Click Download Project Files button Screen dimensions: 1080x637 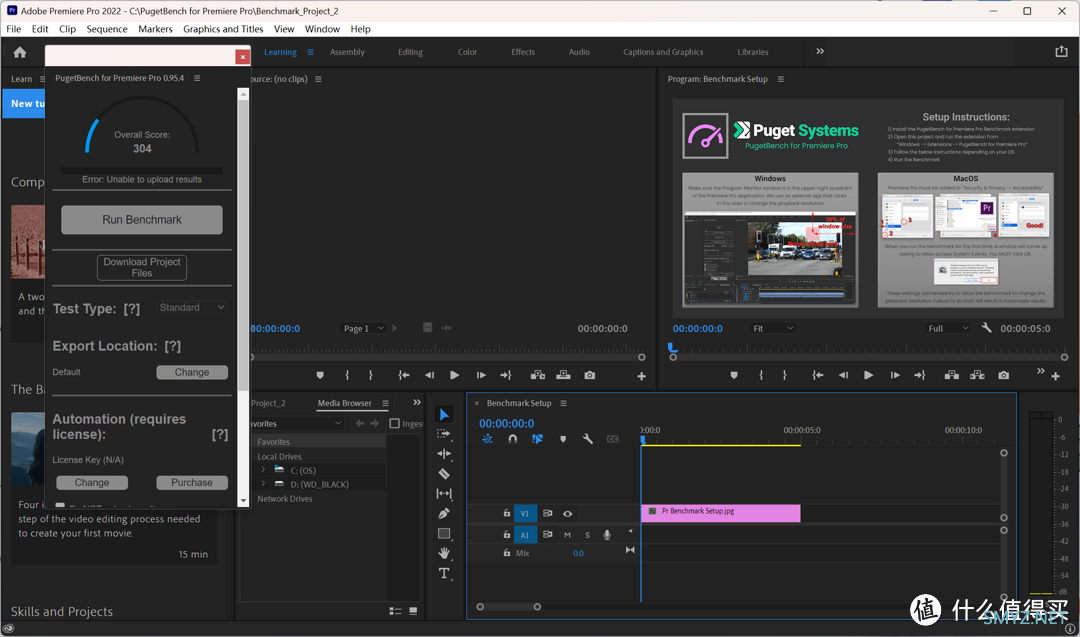pos(142,267)
